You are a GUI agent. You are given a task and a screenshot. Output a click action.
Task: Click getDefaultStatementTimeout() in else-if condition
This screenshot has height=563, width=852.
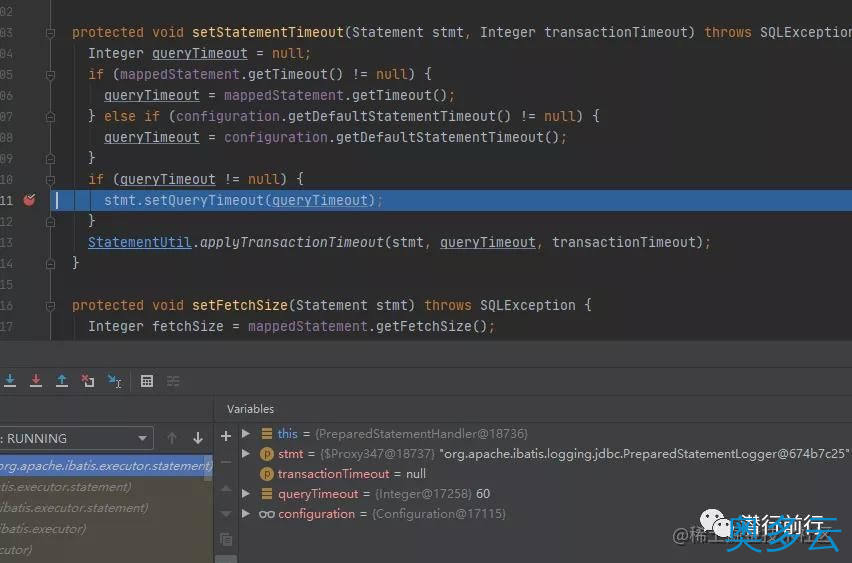pyautogui.click(x=399, y=116)
